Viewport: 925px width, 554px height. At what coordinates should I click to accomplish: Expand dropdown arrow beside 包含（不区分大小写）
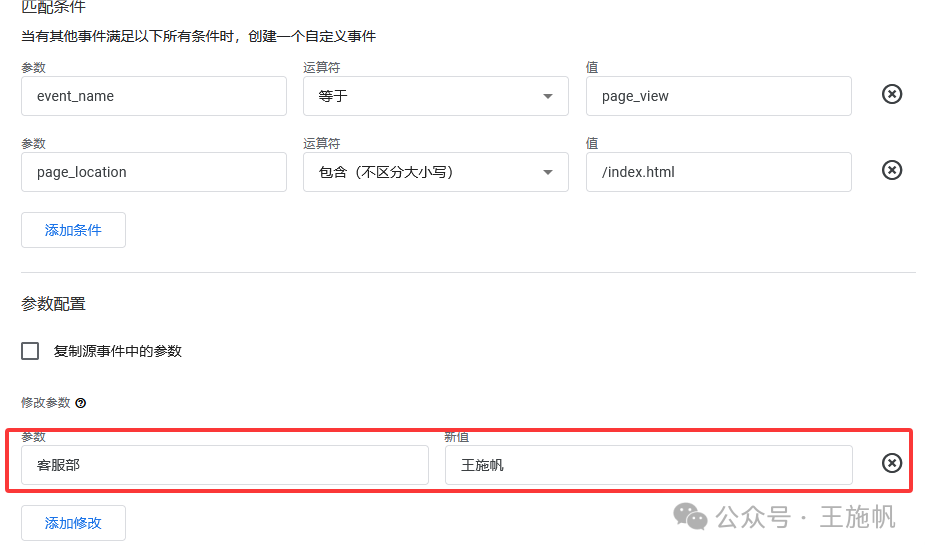(x=547, y=172)
